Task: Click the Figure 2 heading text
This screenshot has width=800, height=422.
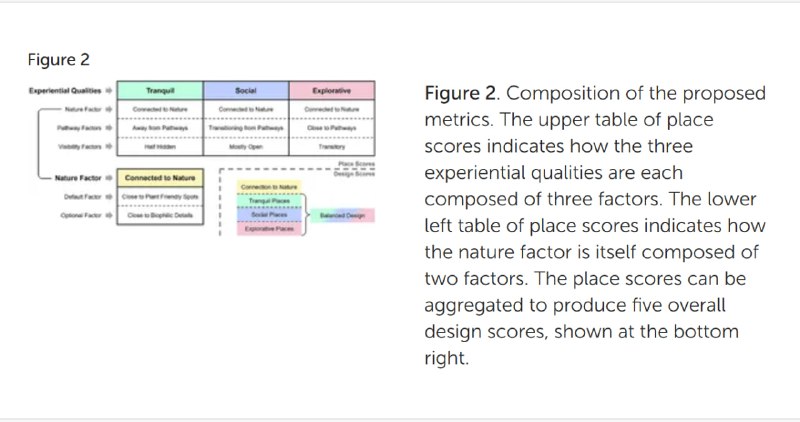Action: click(x=59, y=60)
